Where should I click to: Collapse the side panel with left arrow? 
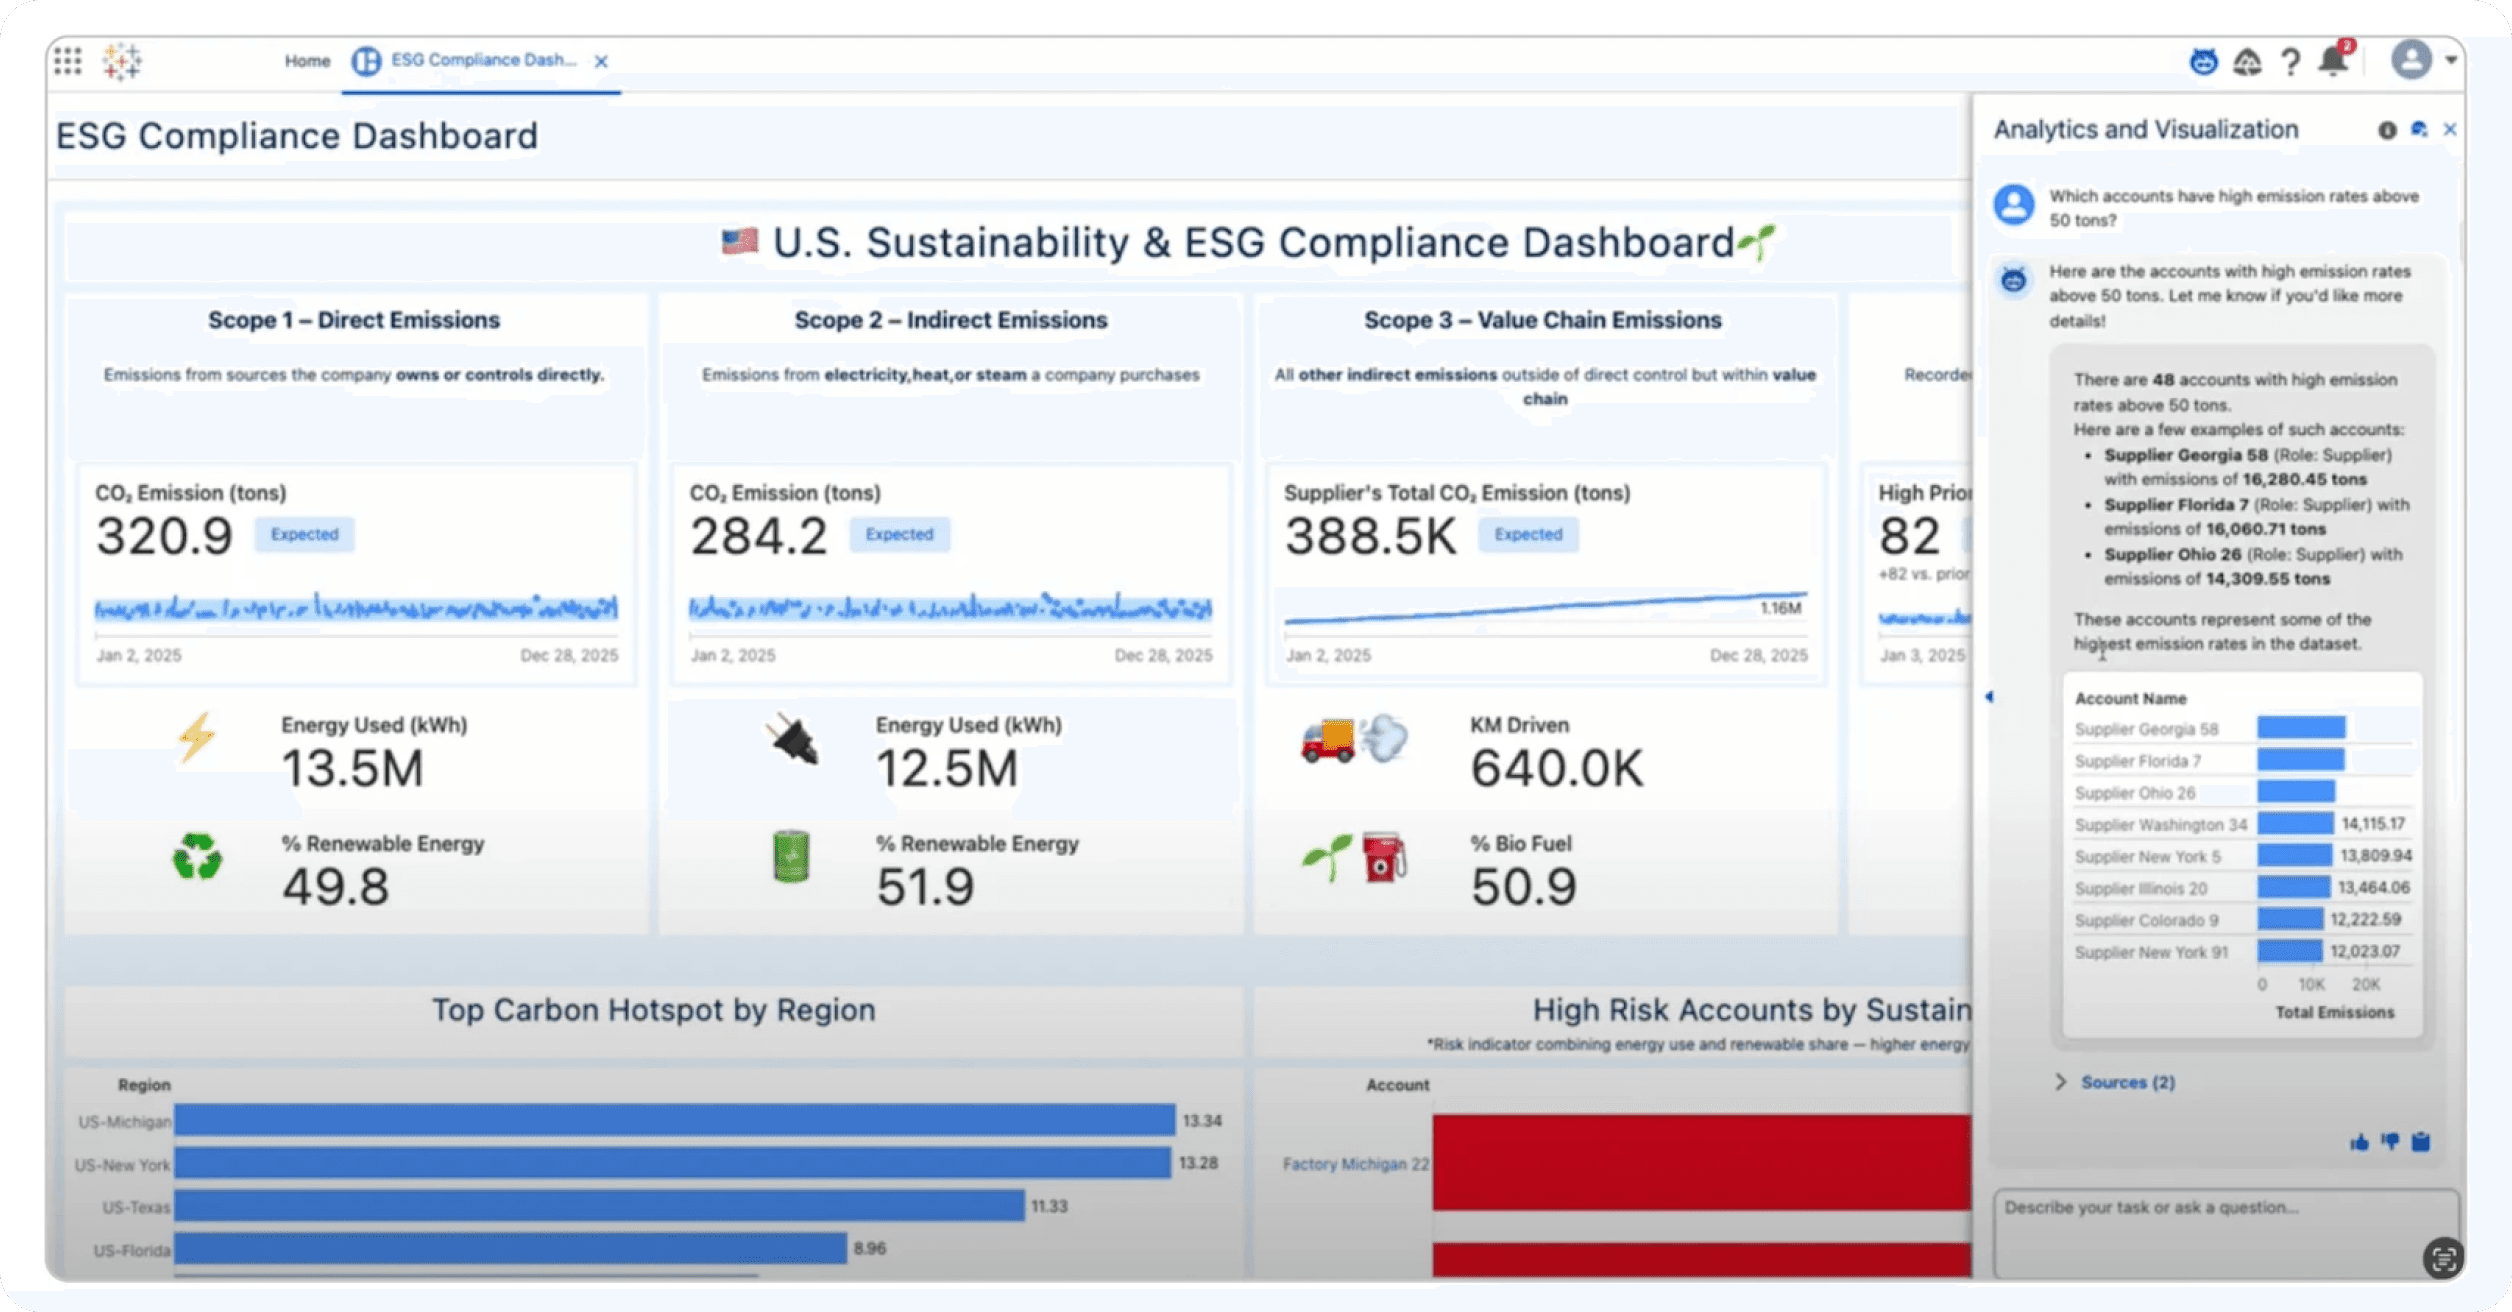coord(1989,696)
